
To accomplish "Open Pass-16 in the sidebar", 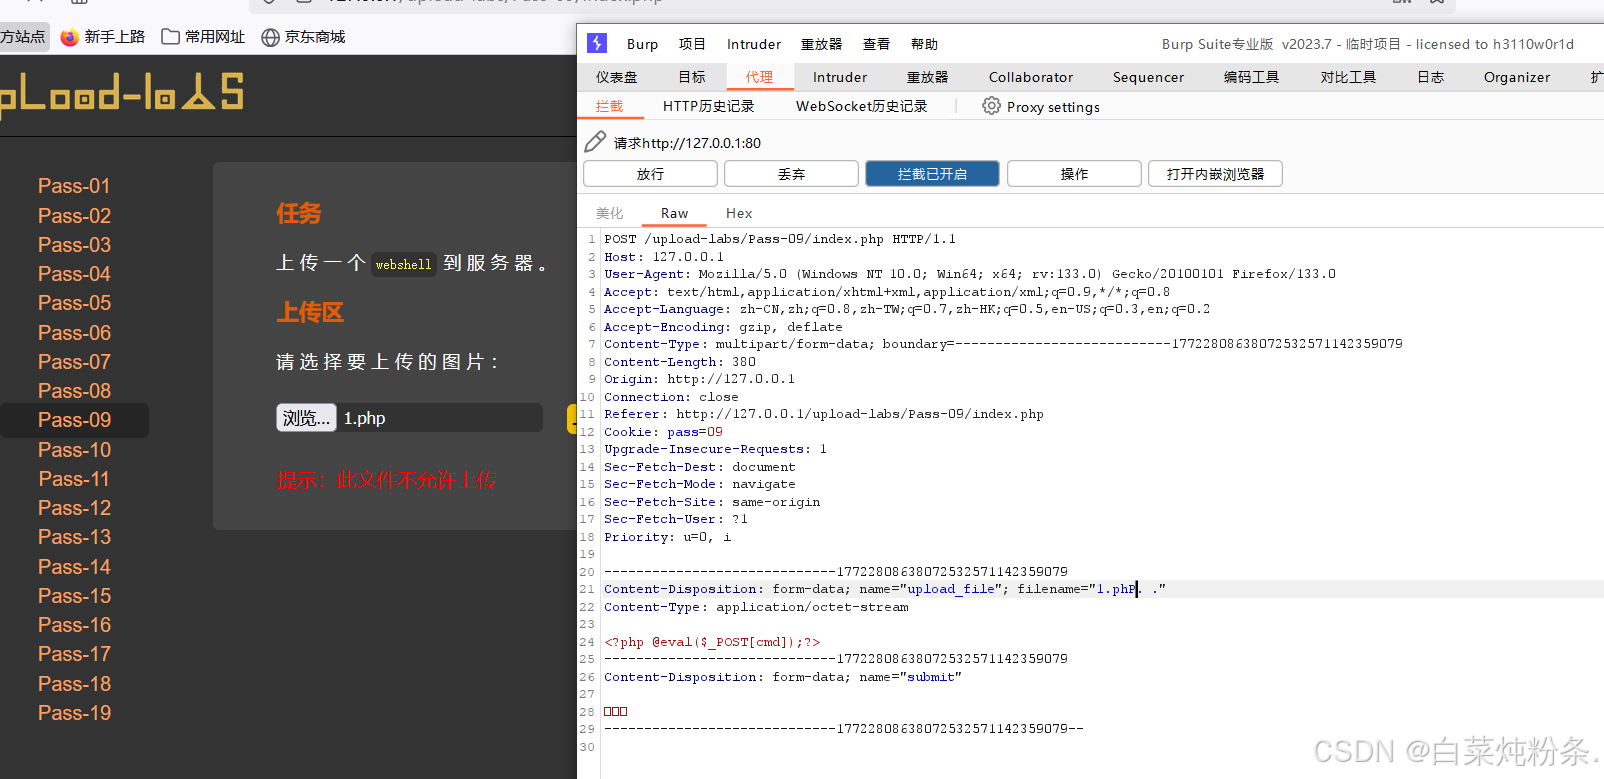I will click(74, 625).
